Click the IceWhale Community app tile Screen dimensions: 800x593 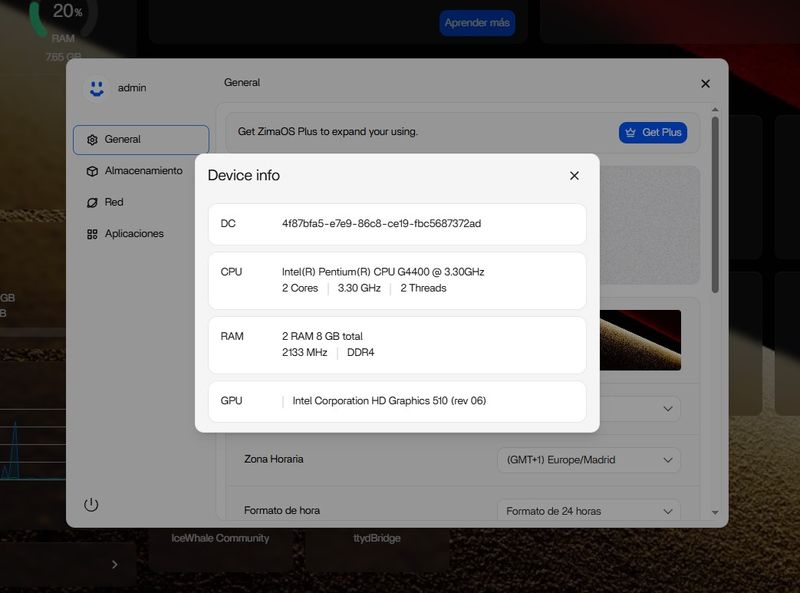point(220,549)
